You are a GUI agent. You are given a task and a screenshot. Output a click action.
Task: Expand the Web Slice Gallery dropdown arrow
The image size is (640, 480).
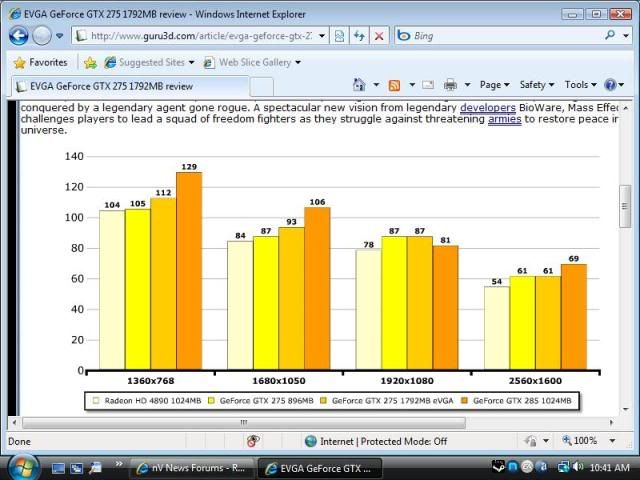tap(298, 62)
